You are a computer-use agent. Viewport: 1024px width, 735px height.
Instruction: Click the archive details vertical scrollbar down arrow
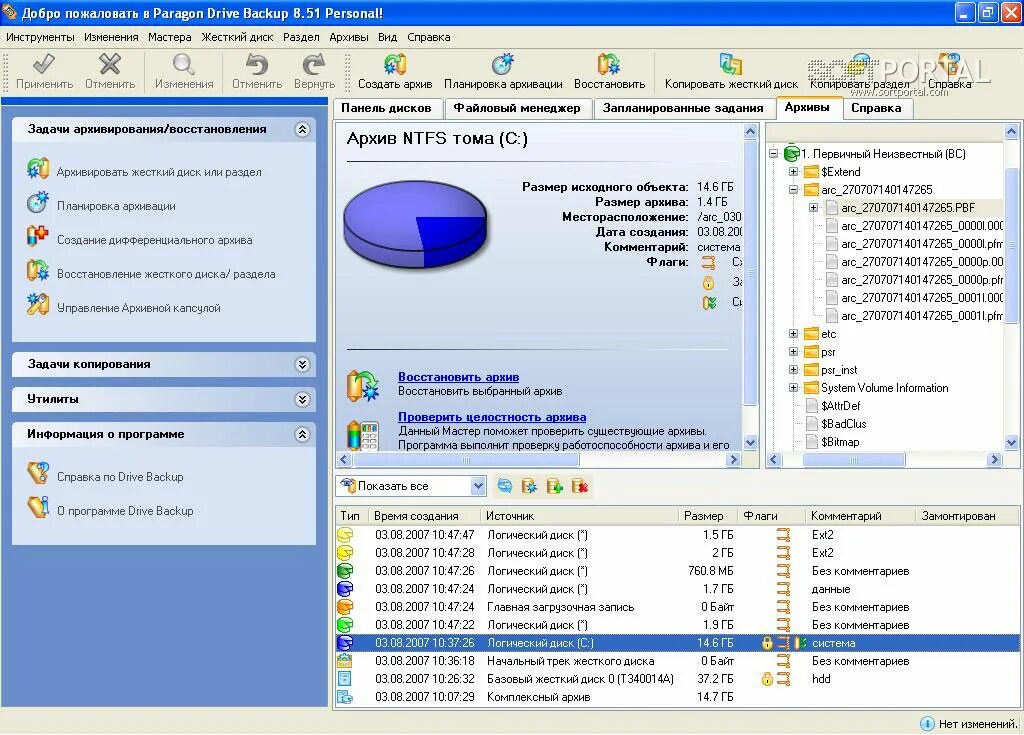click(750, 442)
